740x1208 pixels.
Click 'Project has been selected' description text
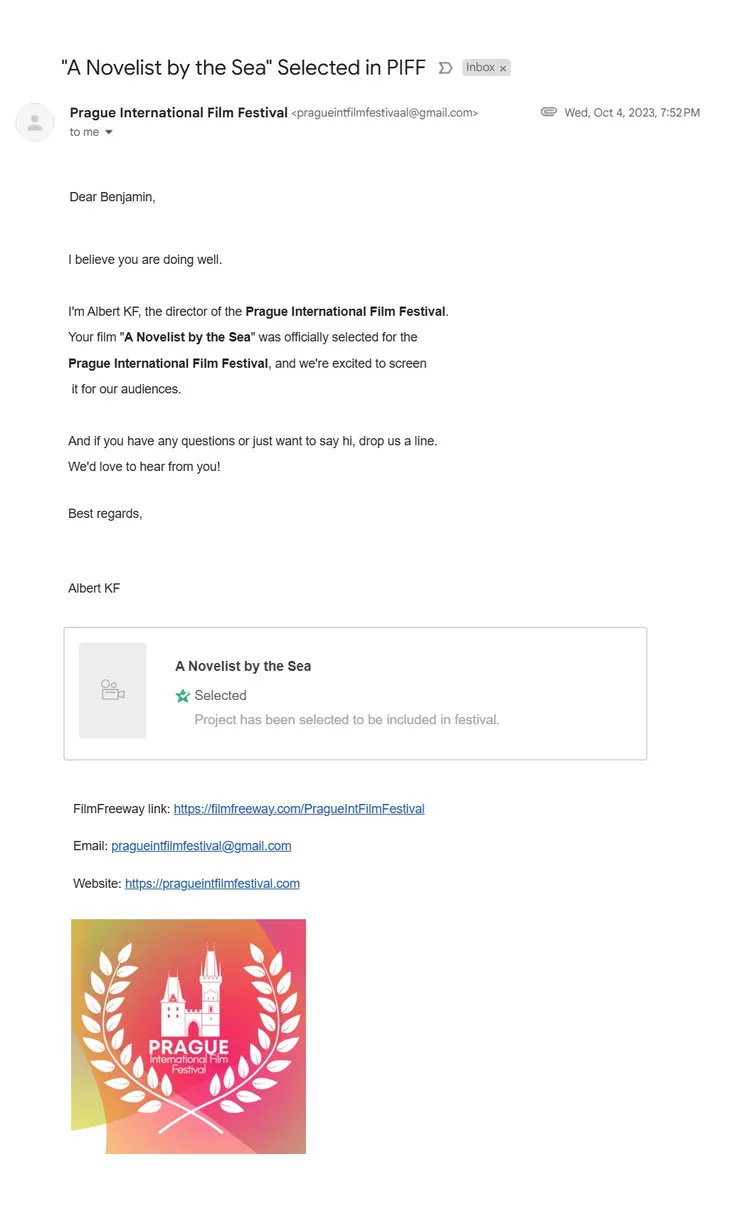tap(346, 720)
